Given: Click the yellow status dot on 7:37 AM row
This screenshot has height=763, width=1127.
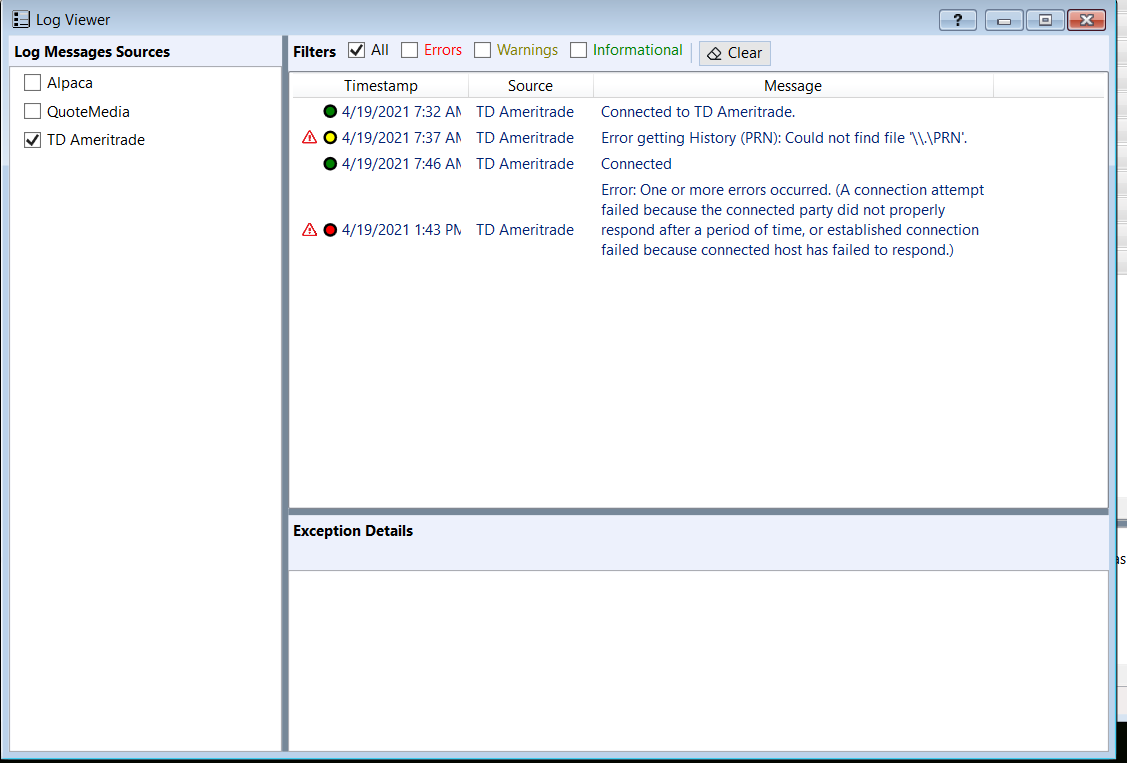Looking at the screenshot, I should coord(330,137).
